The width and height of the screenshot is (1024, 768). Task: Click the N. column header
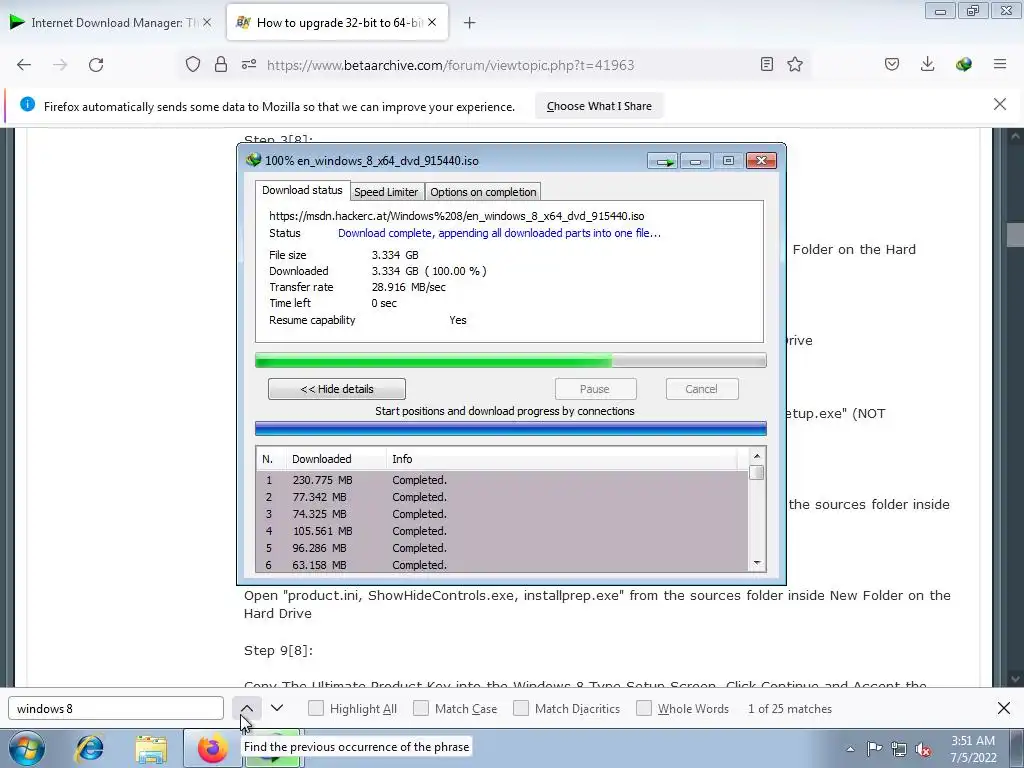tap(271, 459)
